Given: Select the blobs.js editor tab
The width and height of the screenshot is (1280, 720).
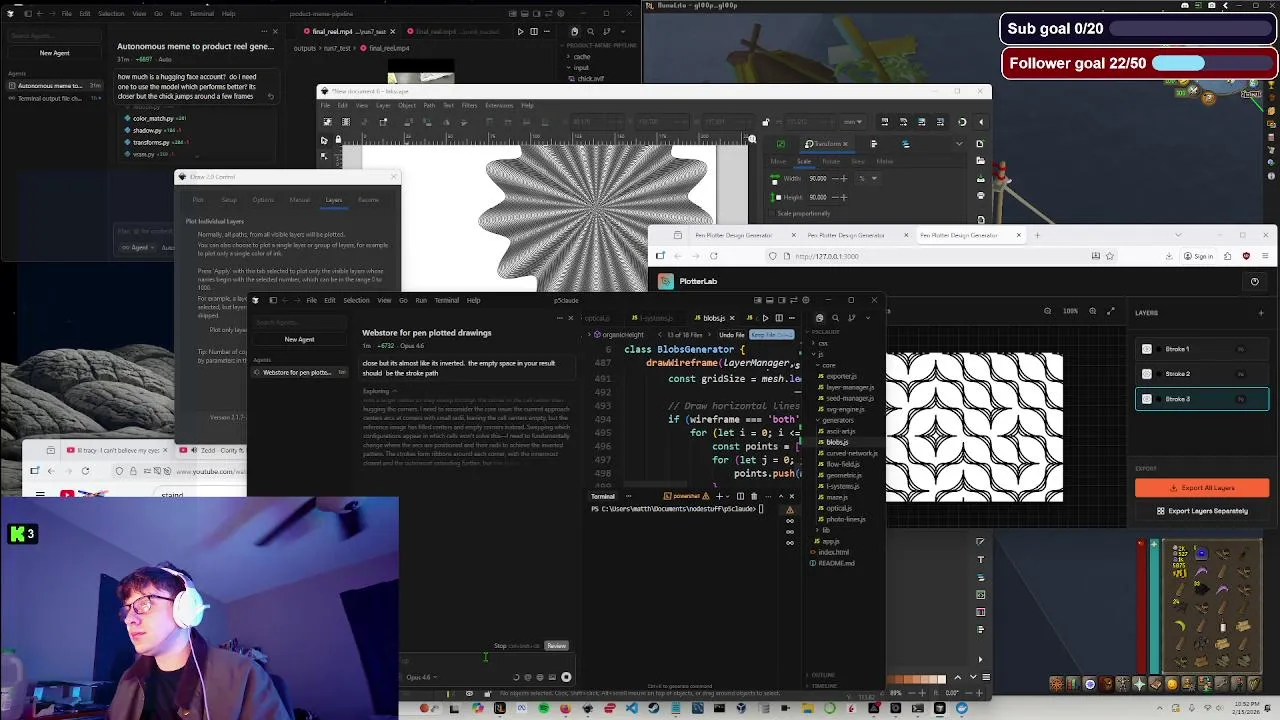Looking at the screenshot, I should tap(713, 318).
